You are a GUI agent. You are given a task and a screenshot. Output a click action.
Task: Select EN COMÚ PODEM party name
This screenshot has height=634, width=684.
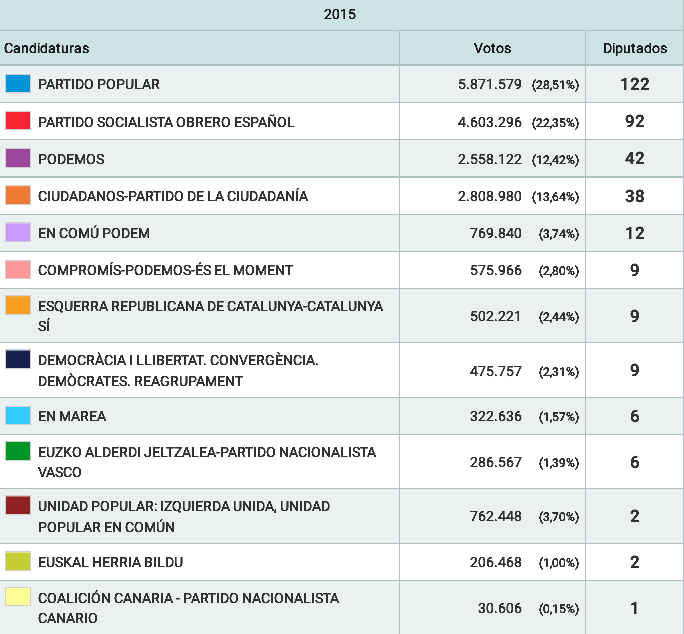94,233
